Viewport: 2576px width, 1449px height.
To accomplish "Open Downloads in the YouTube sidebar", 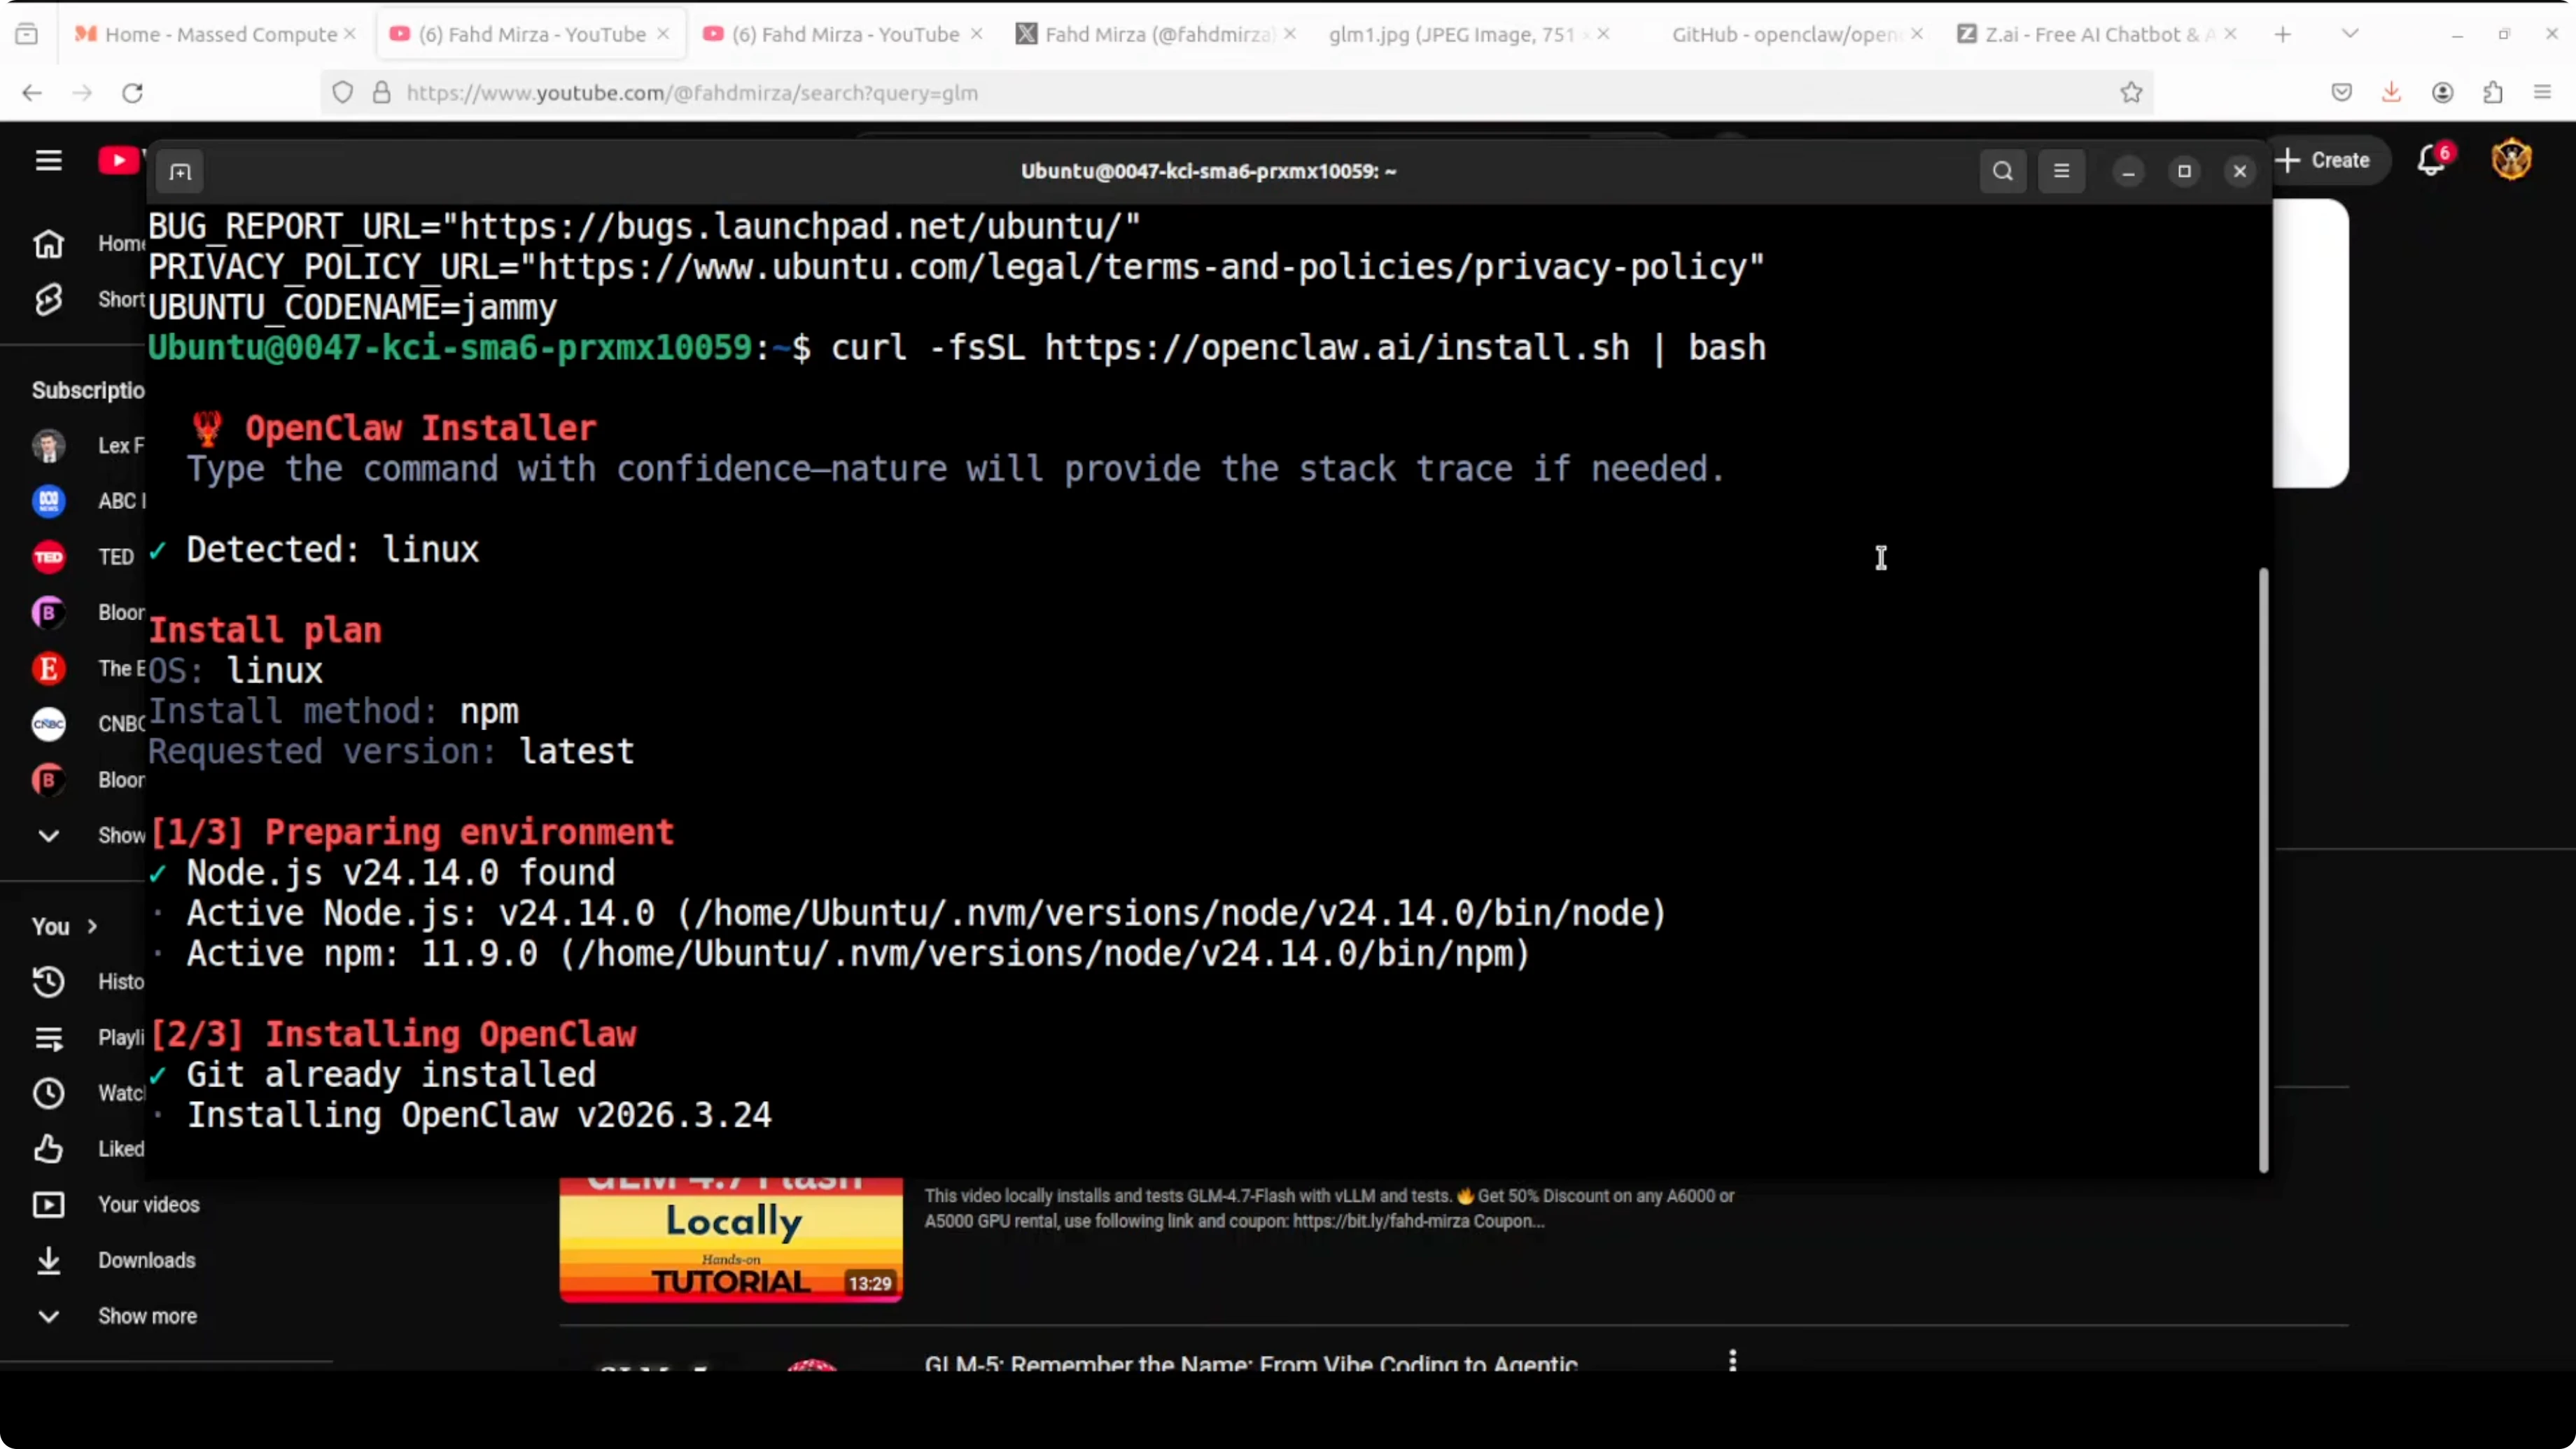I will (147, 1260).
